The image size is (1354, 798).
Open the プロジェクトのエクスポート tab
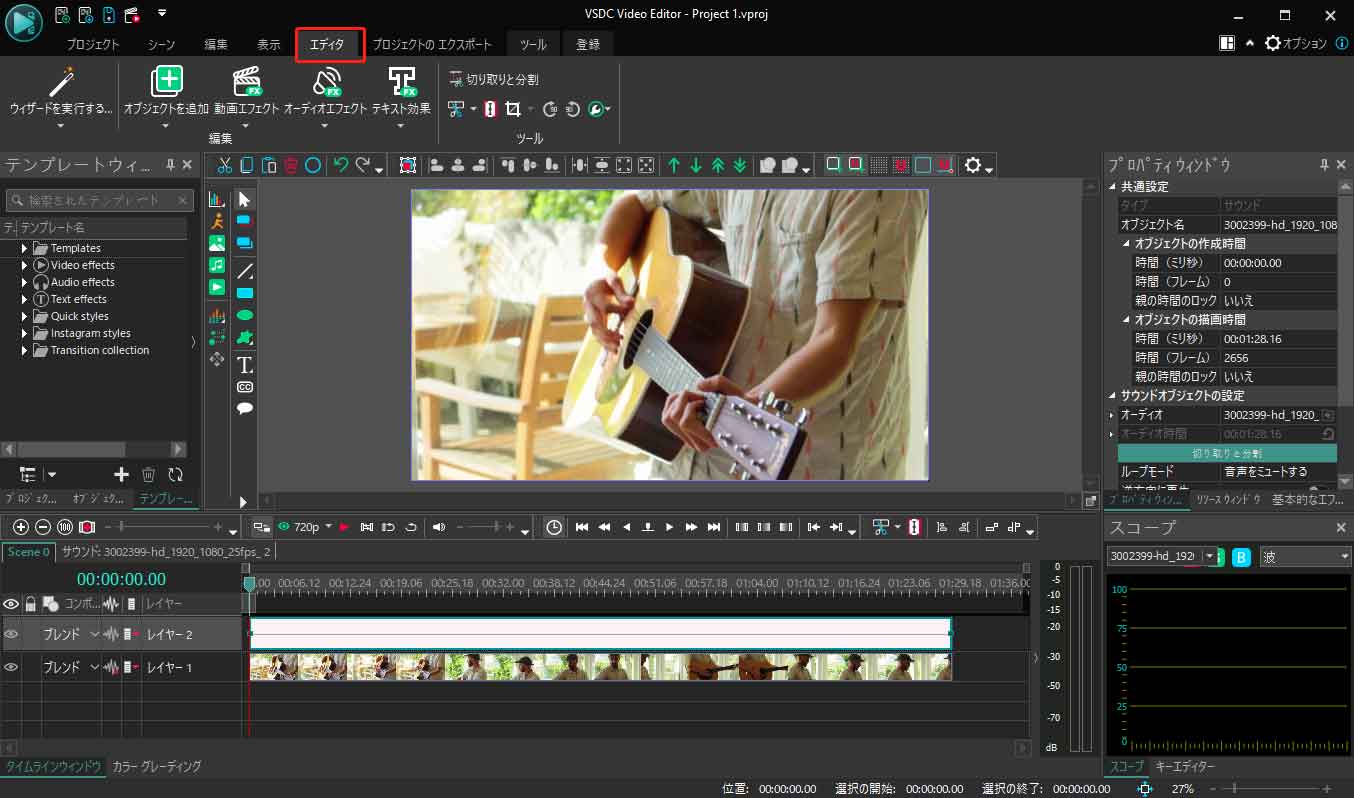coord(432,45)
